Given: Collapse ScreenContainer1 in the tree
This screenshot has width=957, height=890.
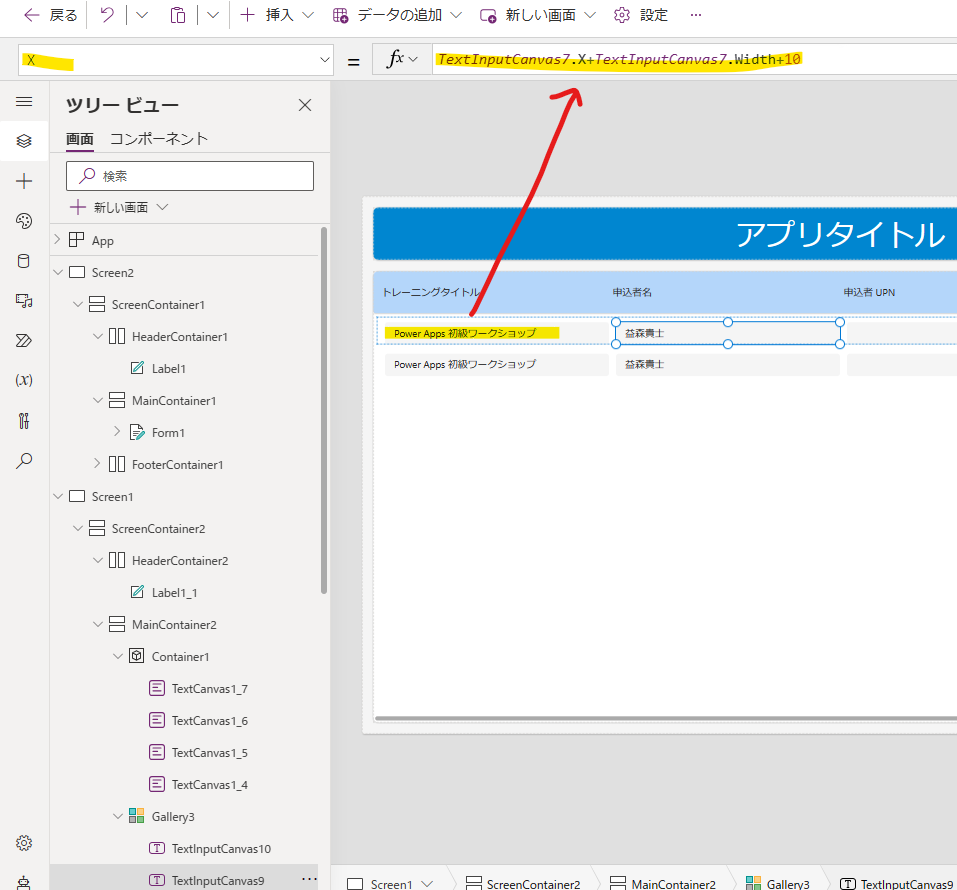Looking at the screenshot, I should click(x=78, y=304).
